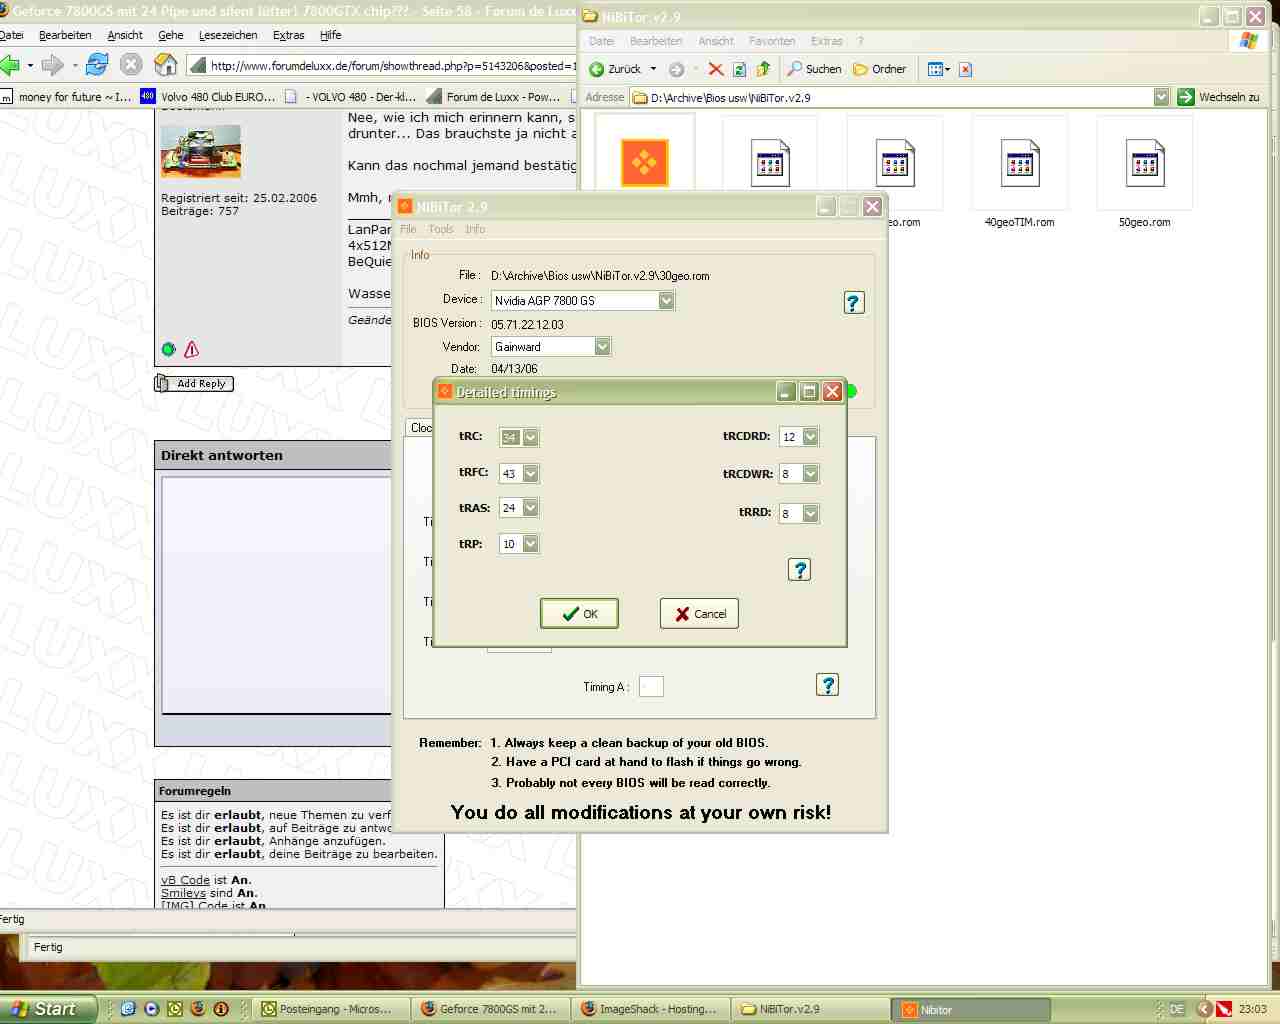Open the tRRD timing dropdown
Viewport: 1280px width, 1024px height.
811,513
